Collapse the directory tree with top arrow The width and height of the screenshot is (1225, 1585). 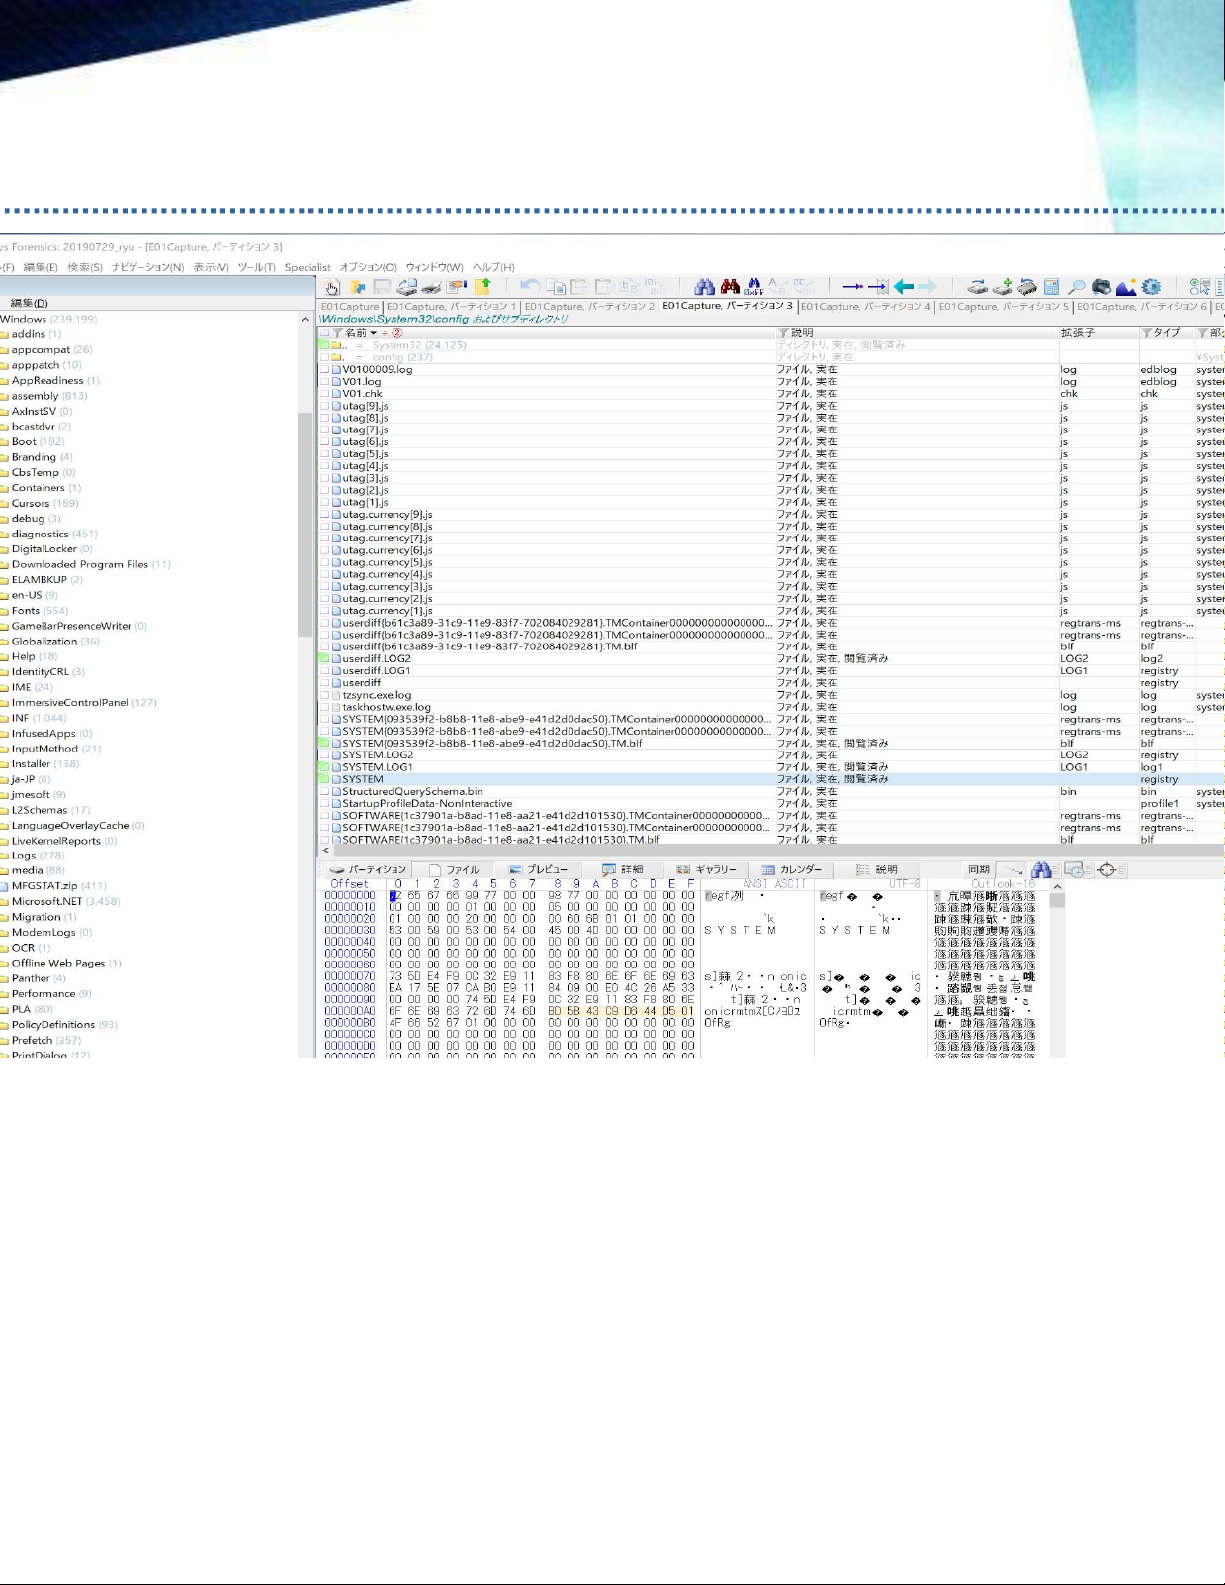click(x=305, y=320)
